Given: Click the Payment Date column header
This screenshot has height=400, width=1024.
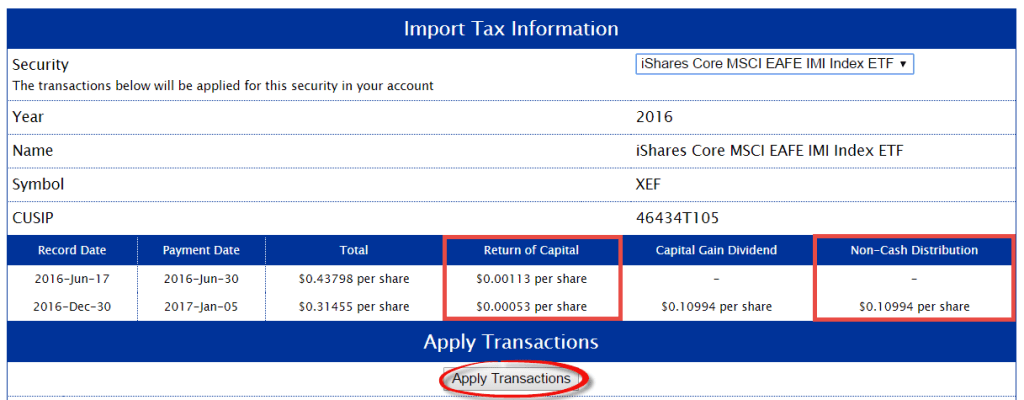Looking at the screenshot, I should tap(201, 250).
